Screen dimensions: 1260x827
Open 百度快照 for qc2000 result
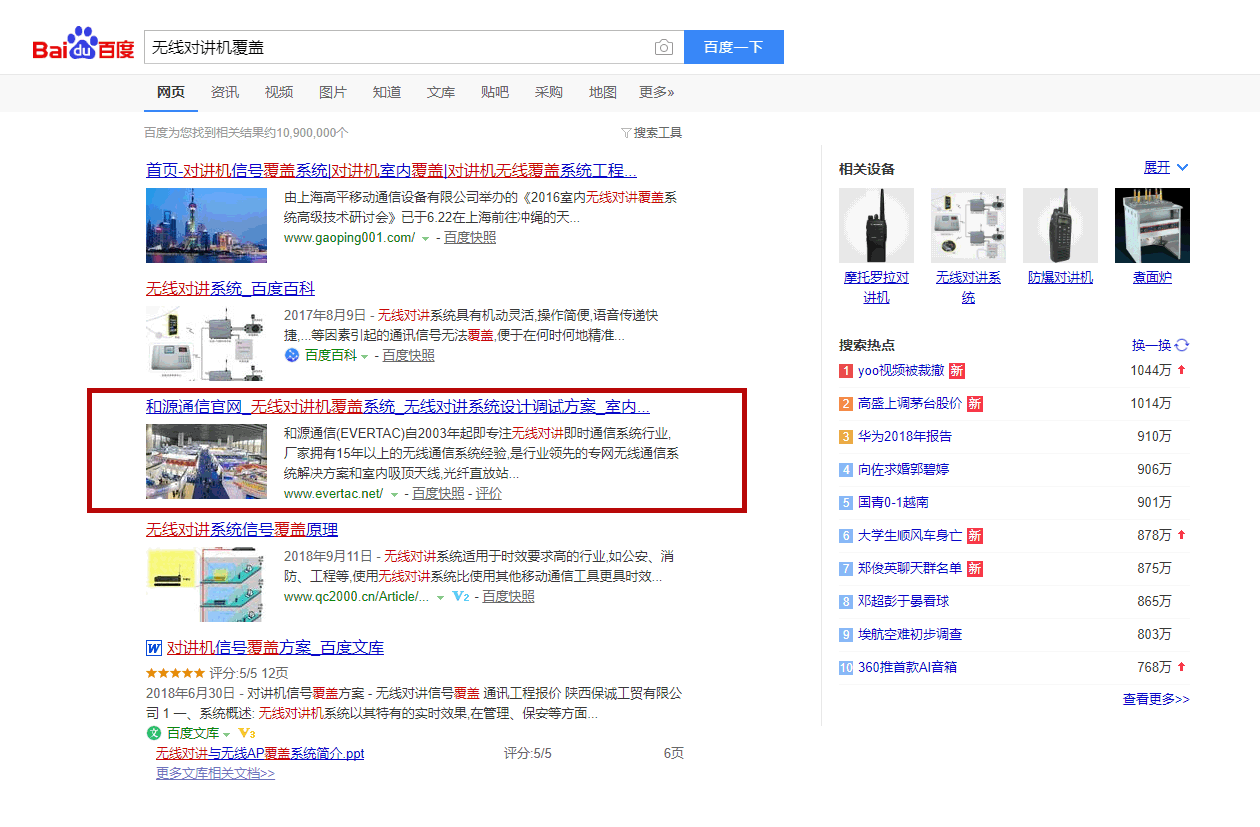pyautogui.click(x=508, y=596)
